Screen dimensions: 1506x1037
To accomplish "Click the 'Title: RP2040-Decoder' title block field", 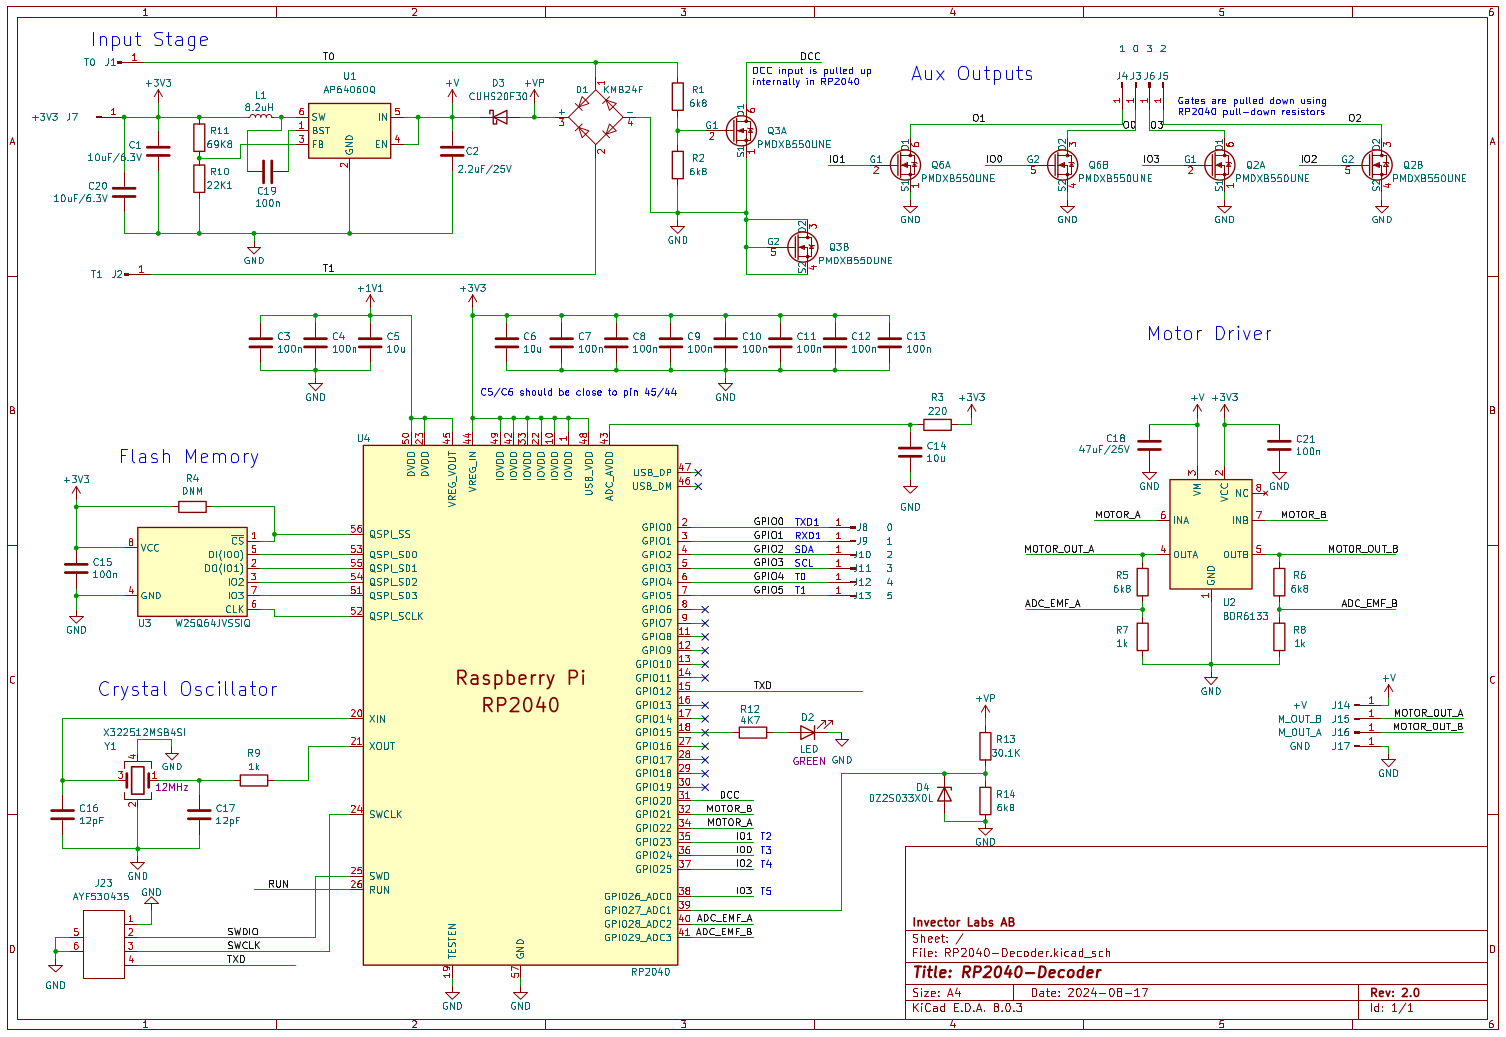I will point(1007,973).
